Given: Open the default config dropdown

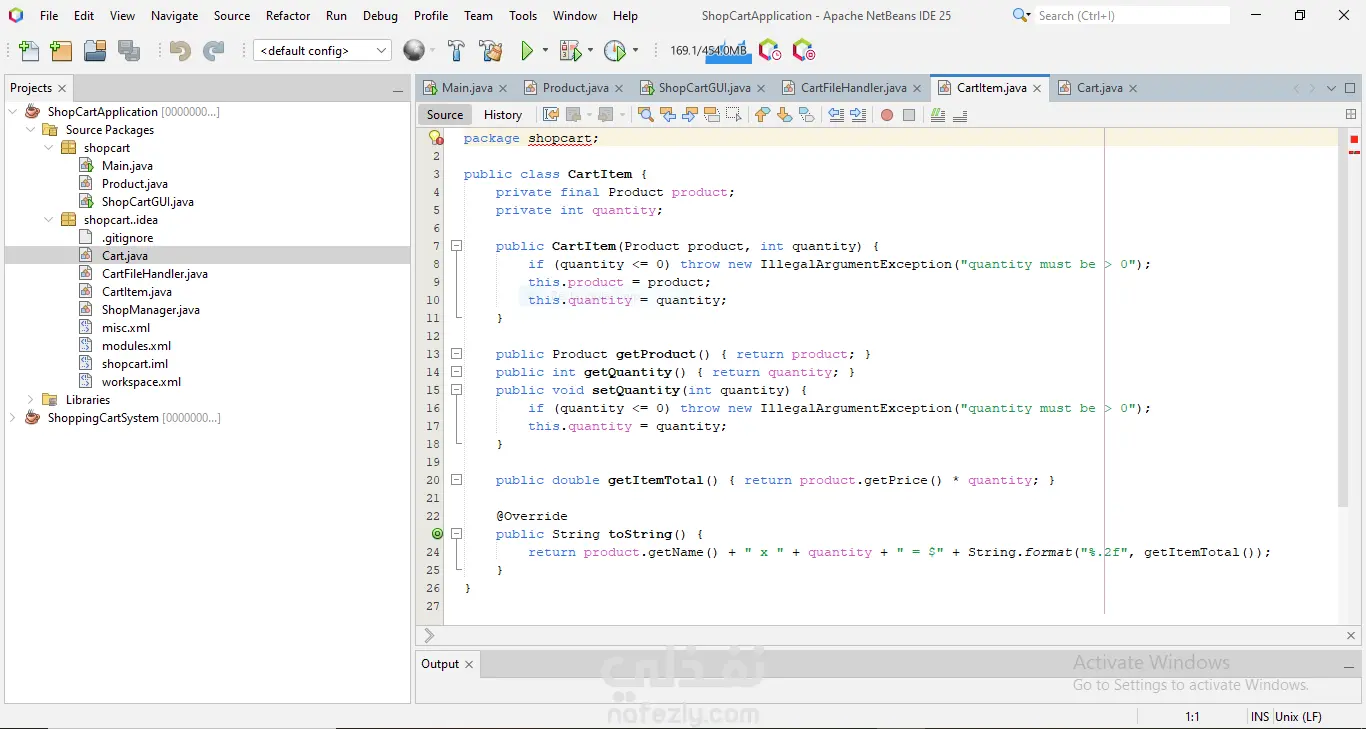Looking at the screenshot, I should tap(322, 51).
